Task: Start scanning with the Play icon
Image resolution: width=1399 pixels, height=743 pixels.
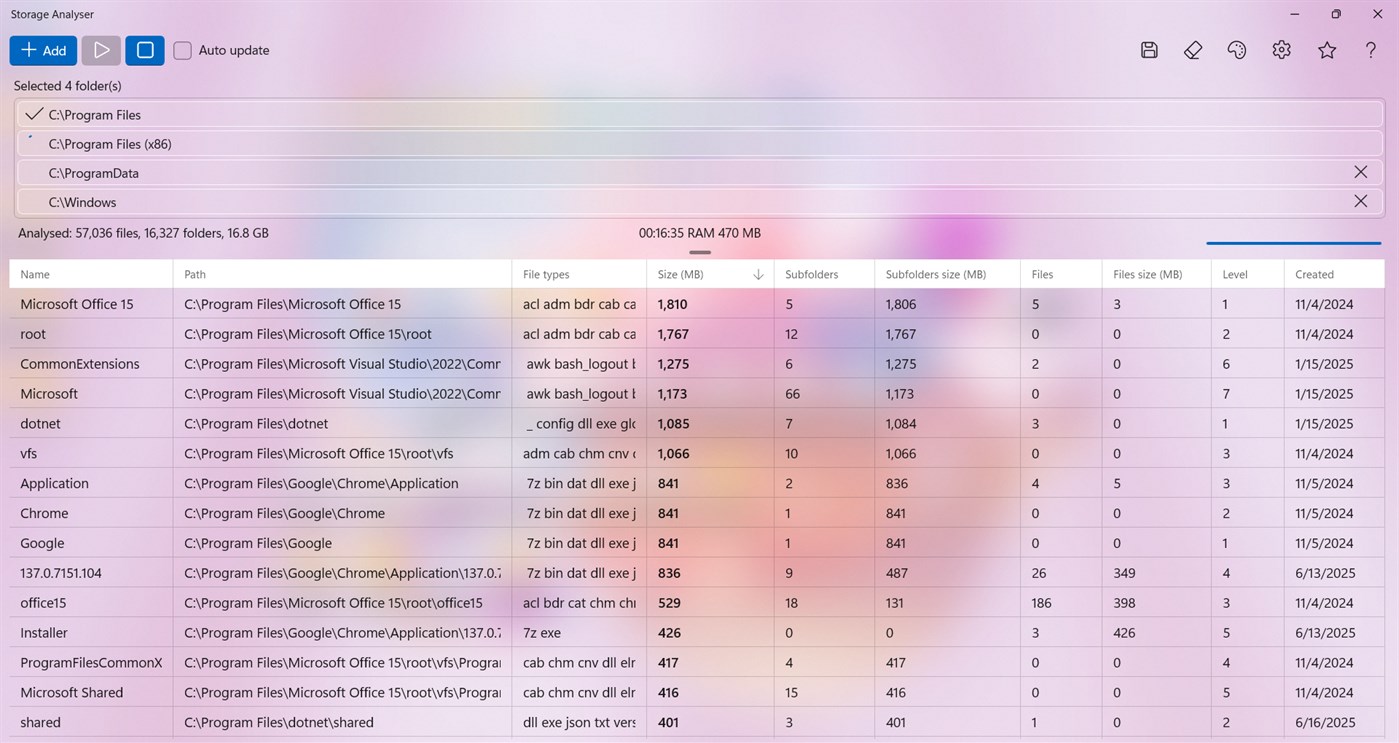Action: click(100, 49)
